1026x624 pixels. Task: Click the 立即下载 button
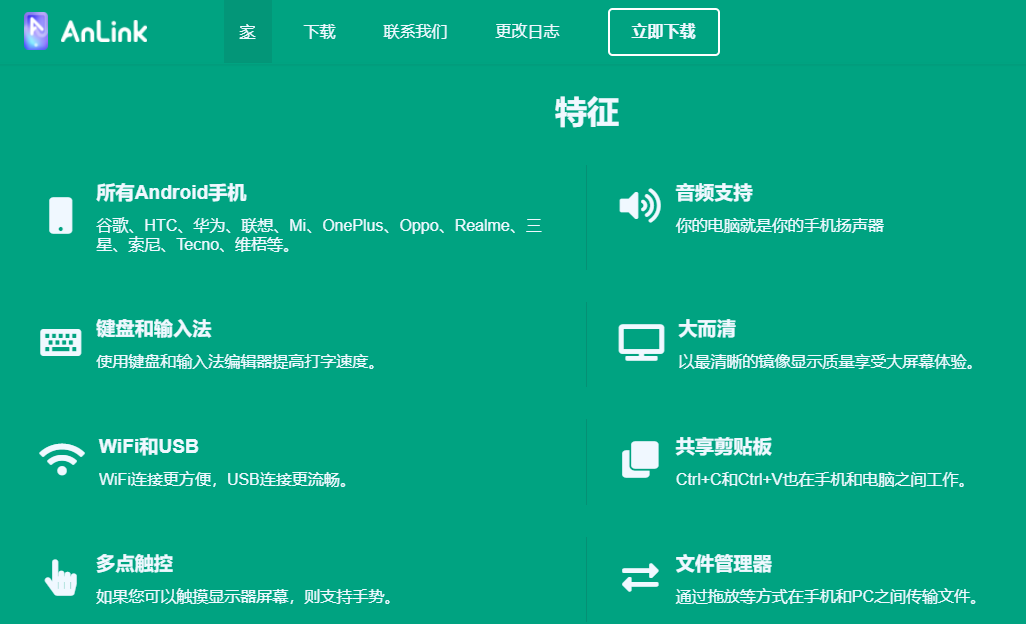click(663, 31)
